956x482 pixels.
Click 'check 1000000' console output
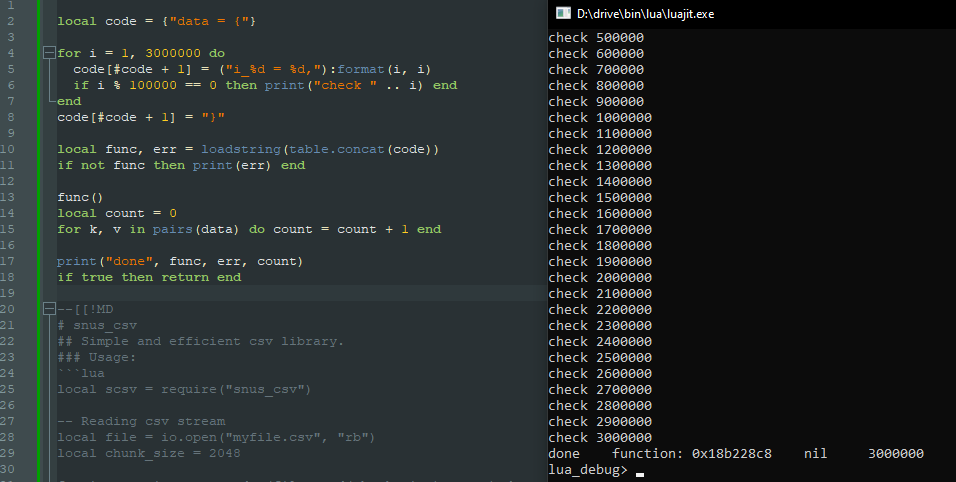[x=600, y=118]
